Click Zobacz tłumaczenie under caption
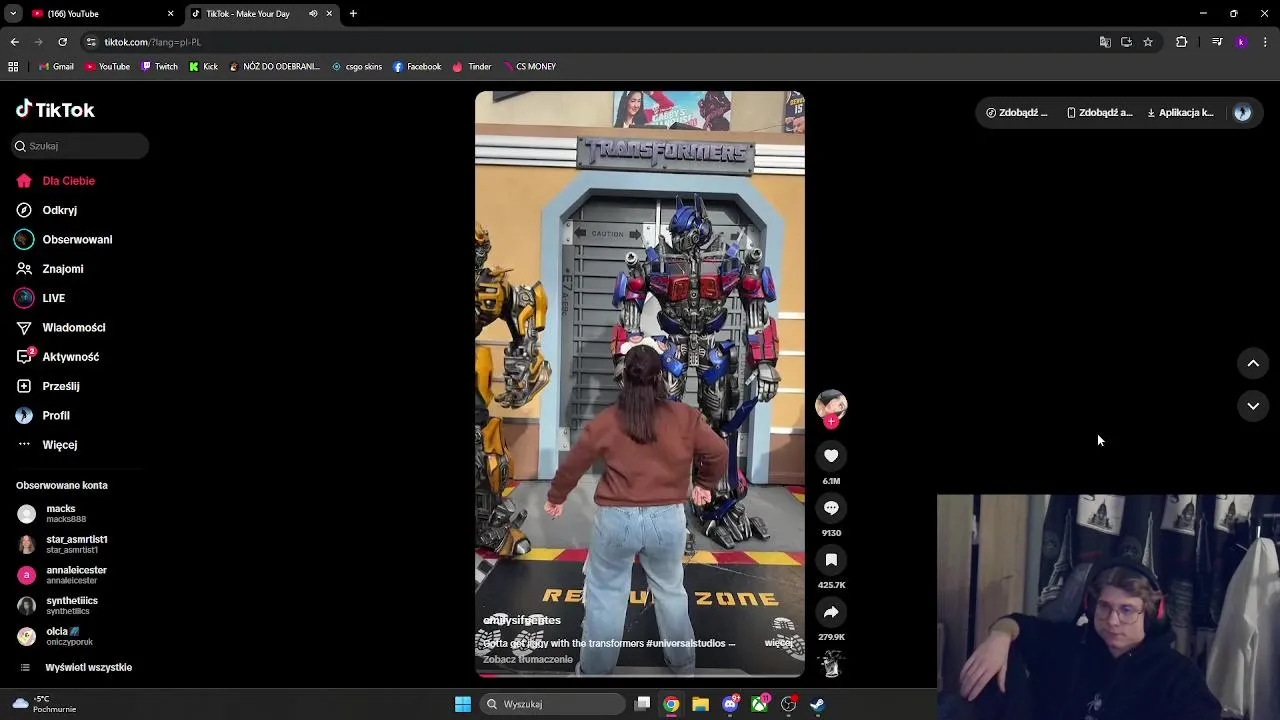The width and height of the screenshot is (1280, 720). point(528,659)
